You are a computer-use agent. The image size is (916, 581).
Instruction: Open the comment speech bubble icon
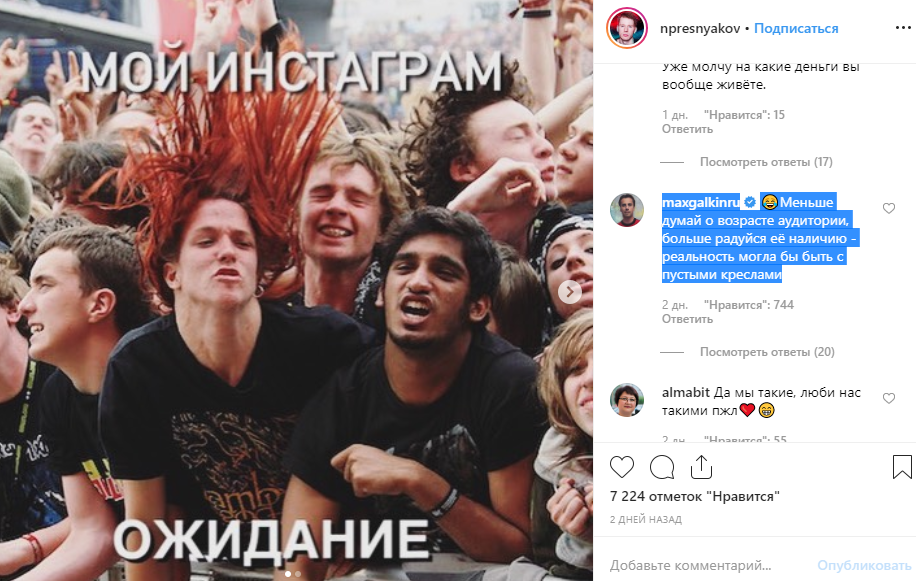coord(662,467)
